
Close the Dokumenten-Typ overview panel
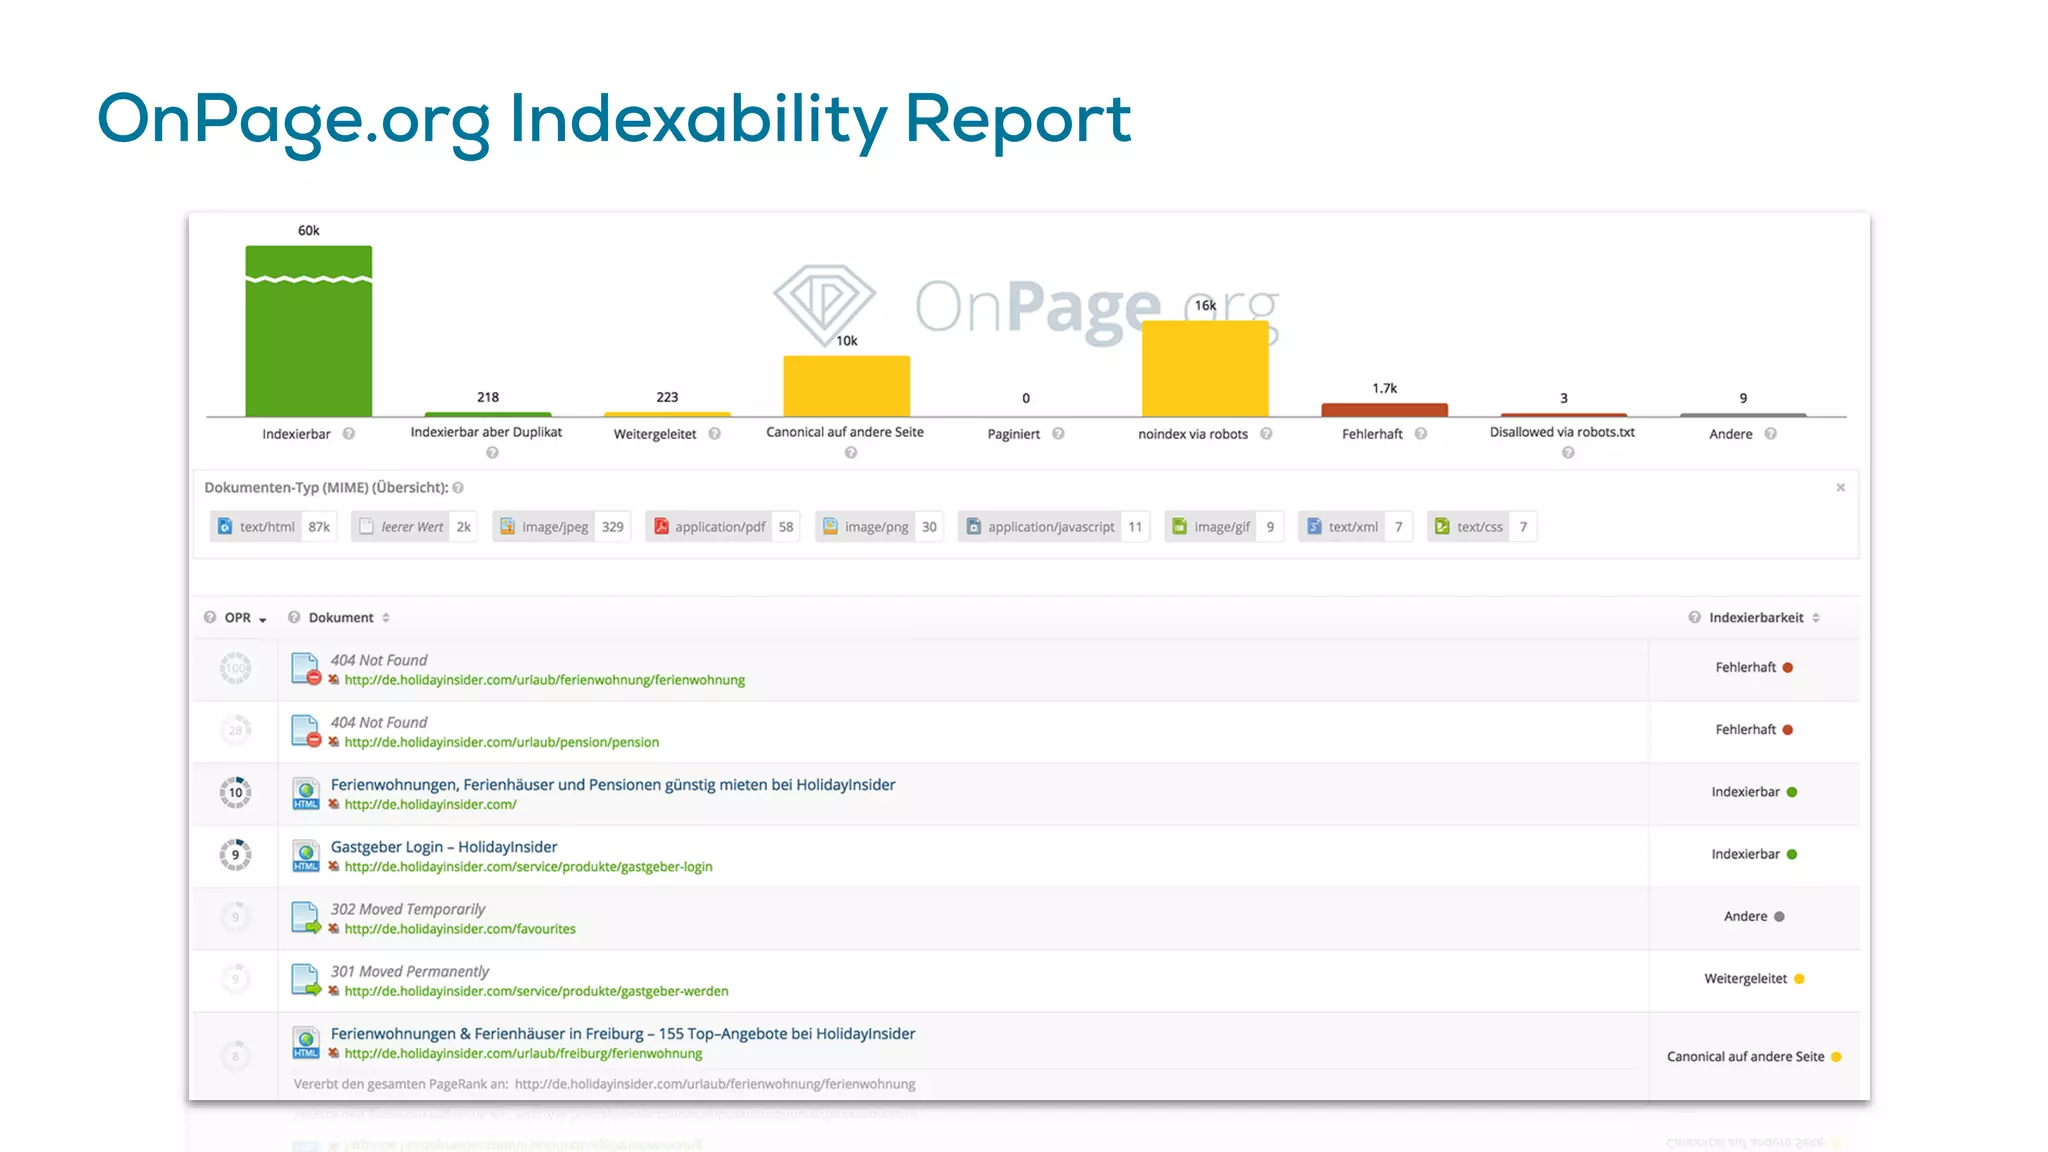tap(1840, 488)
